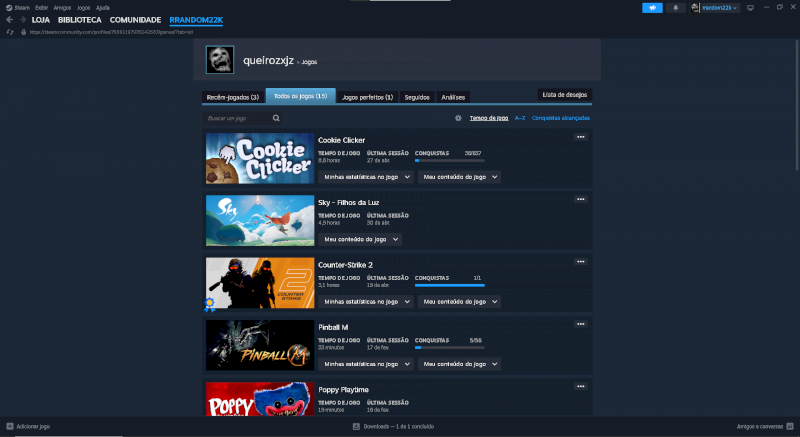Click the back navigation arrow
The width and height of the screenshot is (800, 437).
[9, 20]
